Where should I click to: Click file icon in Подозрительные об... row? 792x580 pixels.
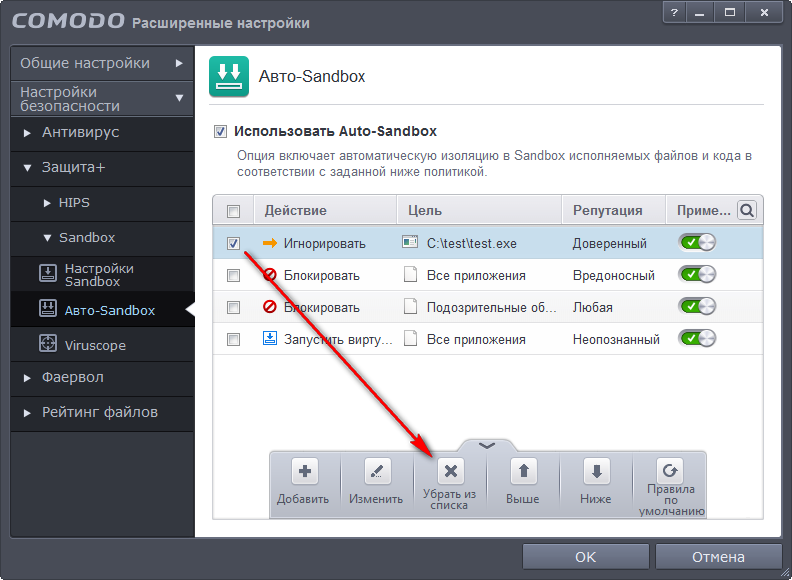point(410,306)
